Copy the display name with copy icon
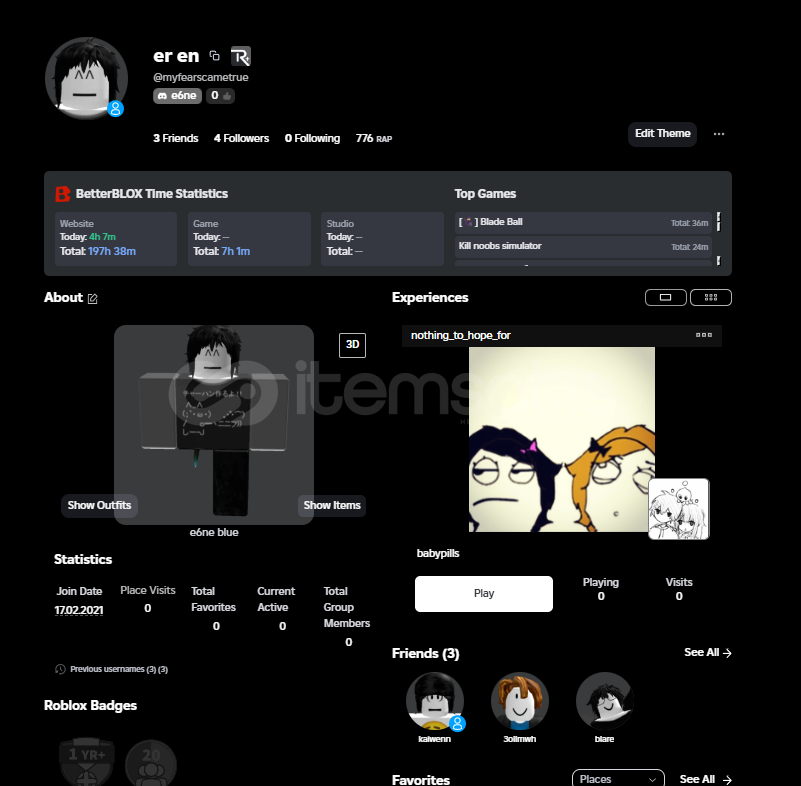Image resolution: width=801 pixels, height=786 pixels. point(215,56)
